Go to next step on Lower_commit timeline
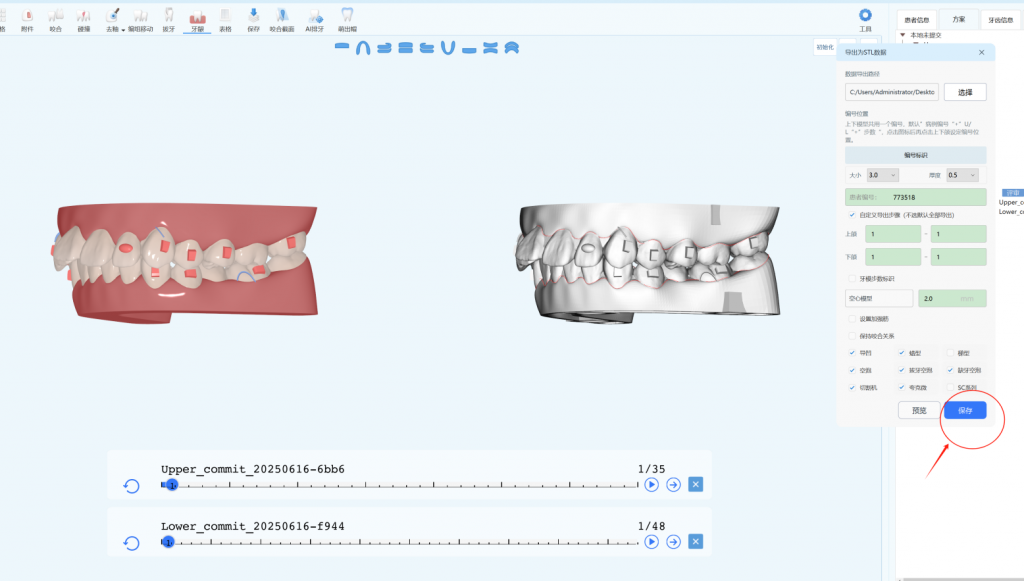Viewport: 1024px width, 581px height. point(673,542)
